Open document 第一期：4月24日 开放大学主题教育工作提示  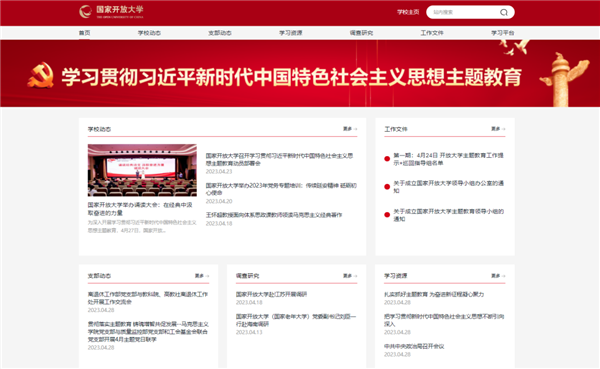tap(448, 159)
